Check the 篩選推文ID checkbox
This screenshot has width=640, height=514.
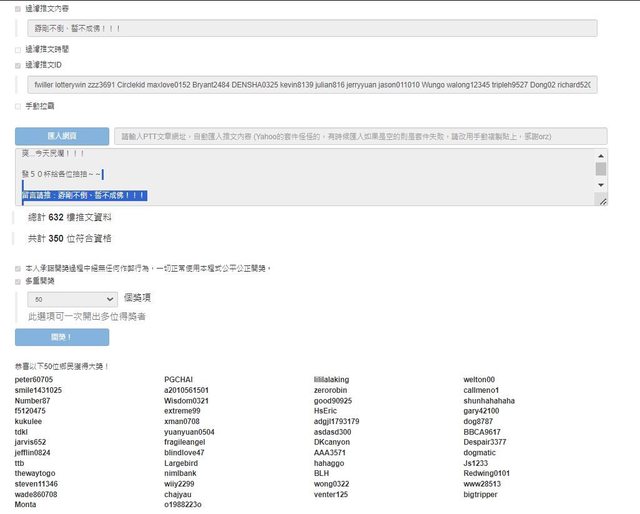[x=18, y=65]
